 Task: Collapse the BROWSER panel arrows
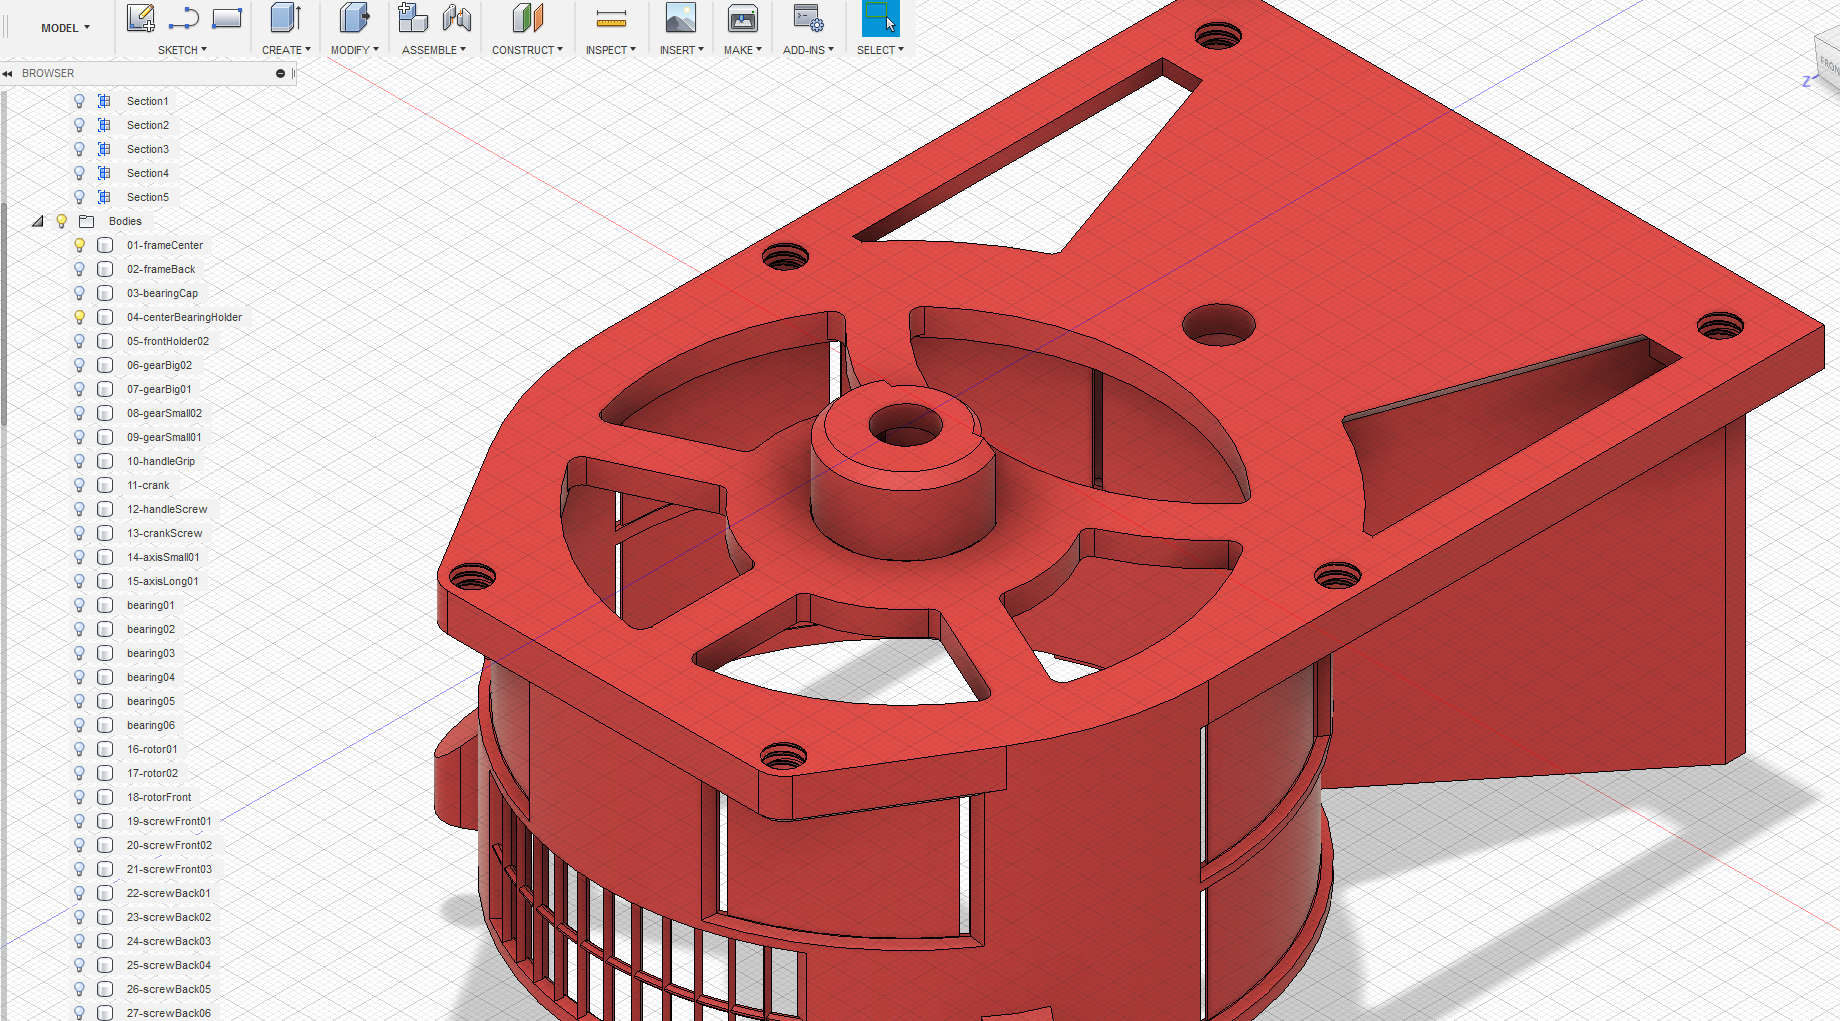tap(7, 73)
